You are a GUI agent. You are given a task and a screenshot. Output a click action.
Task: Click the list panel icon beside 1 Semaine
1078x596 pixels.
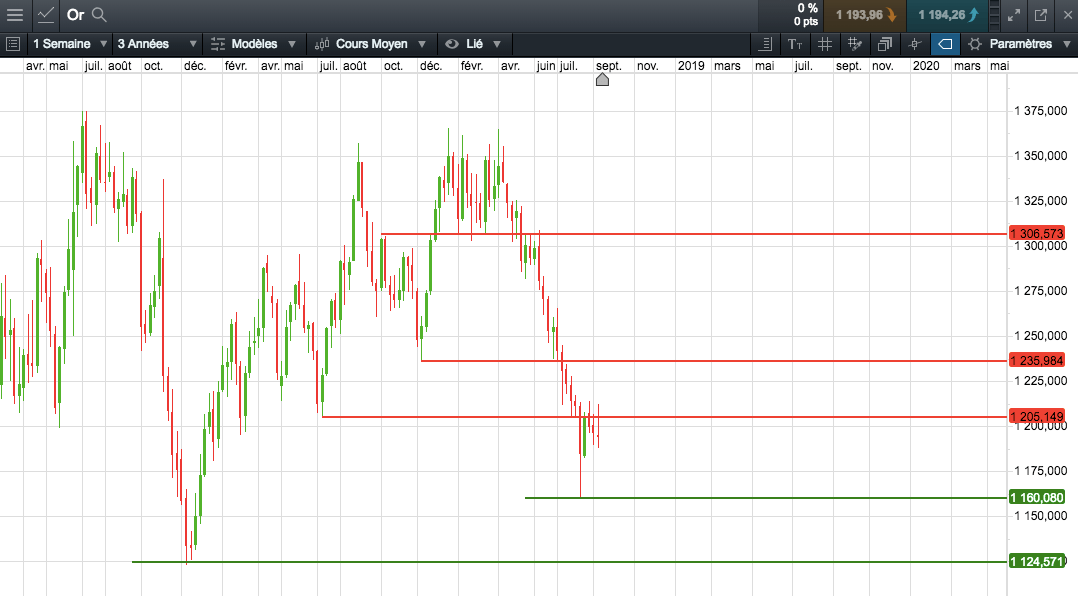click(x=12, y=44)
